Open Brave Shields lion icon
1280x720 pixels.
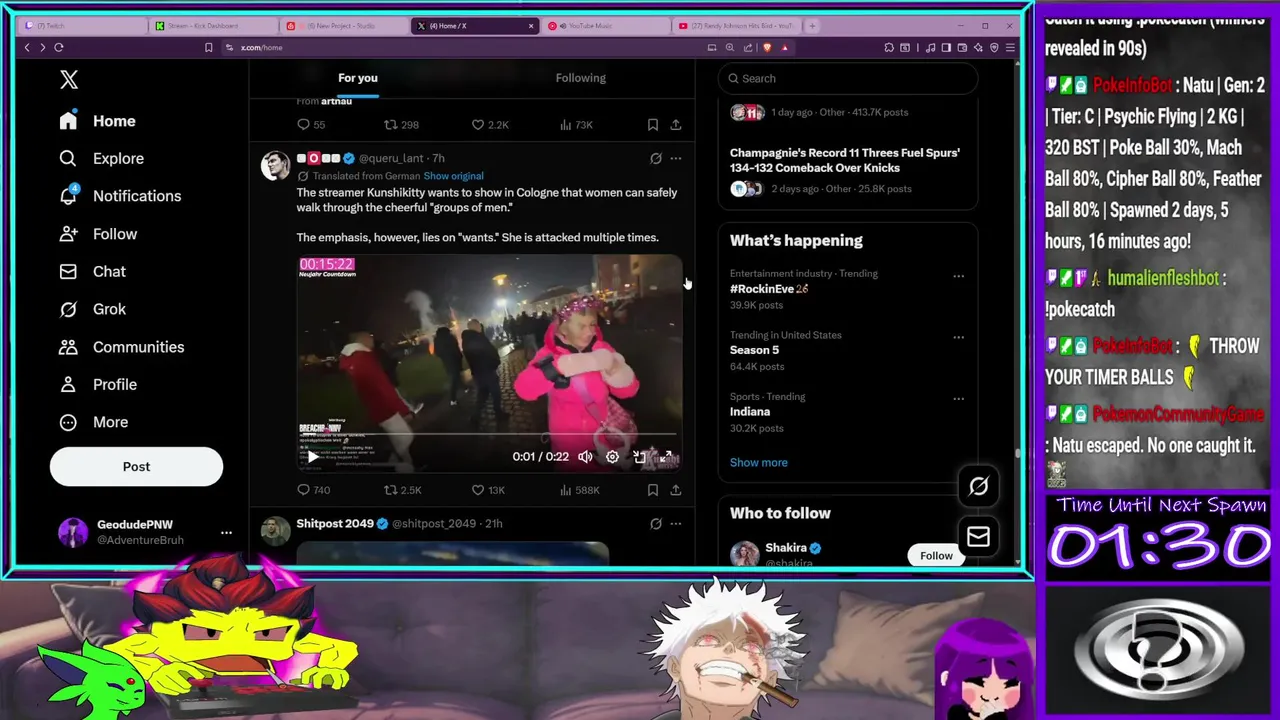[x=767, y=48]
